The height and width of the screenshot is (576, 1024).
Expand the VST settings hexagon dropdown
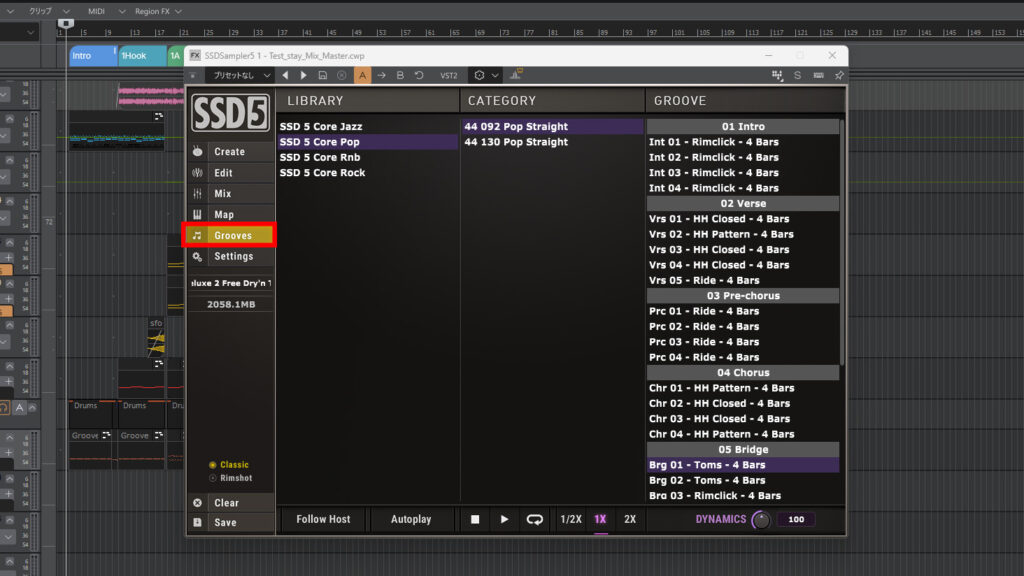(x=486, y=75)
